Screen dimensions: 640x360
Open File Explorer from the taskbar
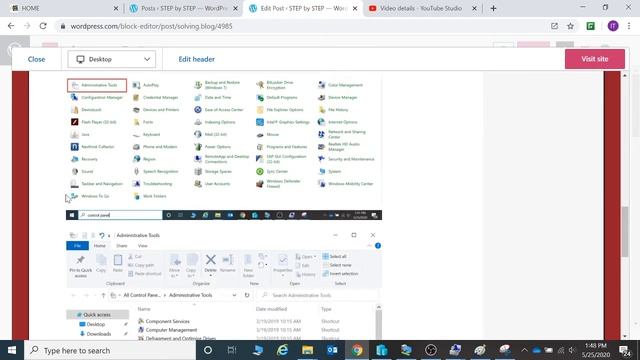point(307,350)
